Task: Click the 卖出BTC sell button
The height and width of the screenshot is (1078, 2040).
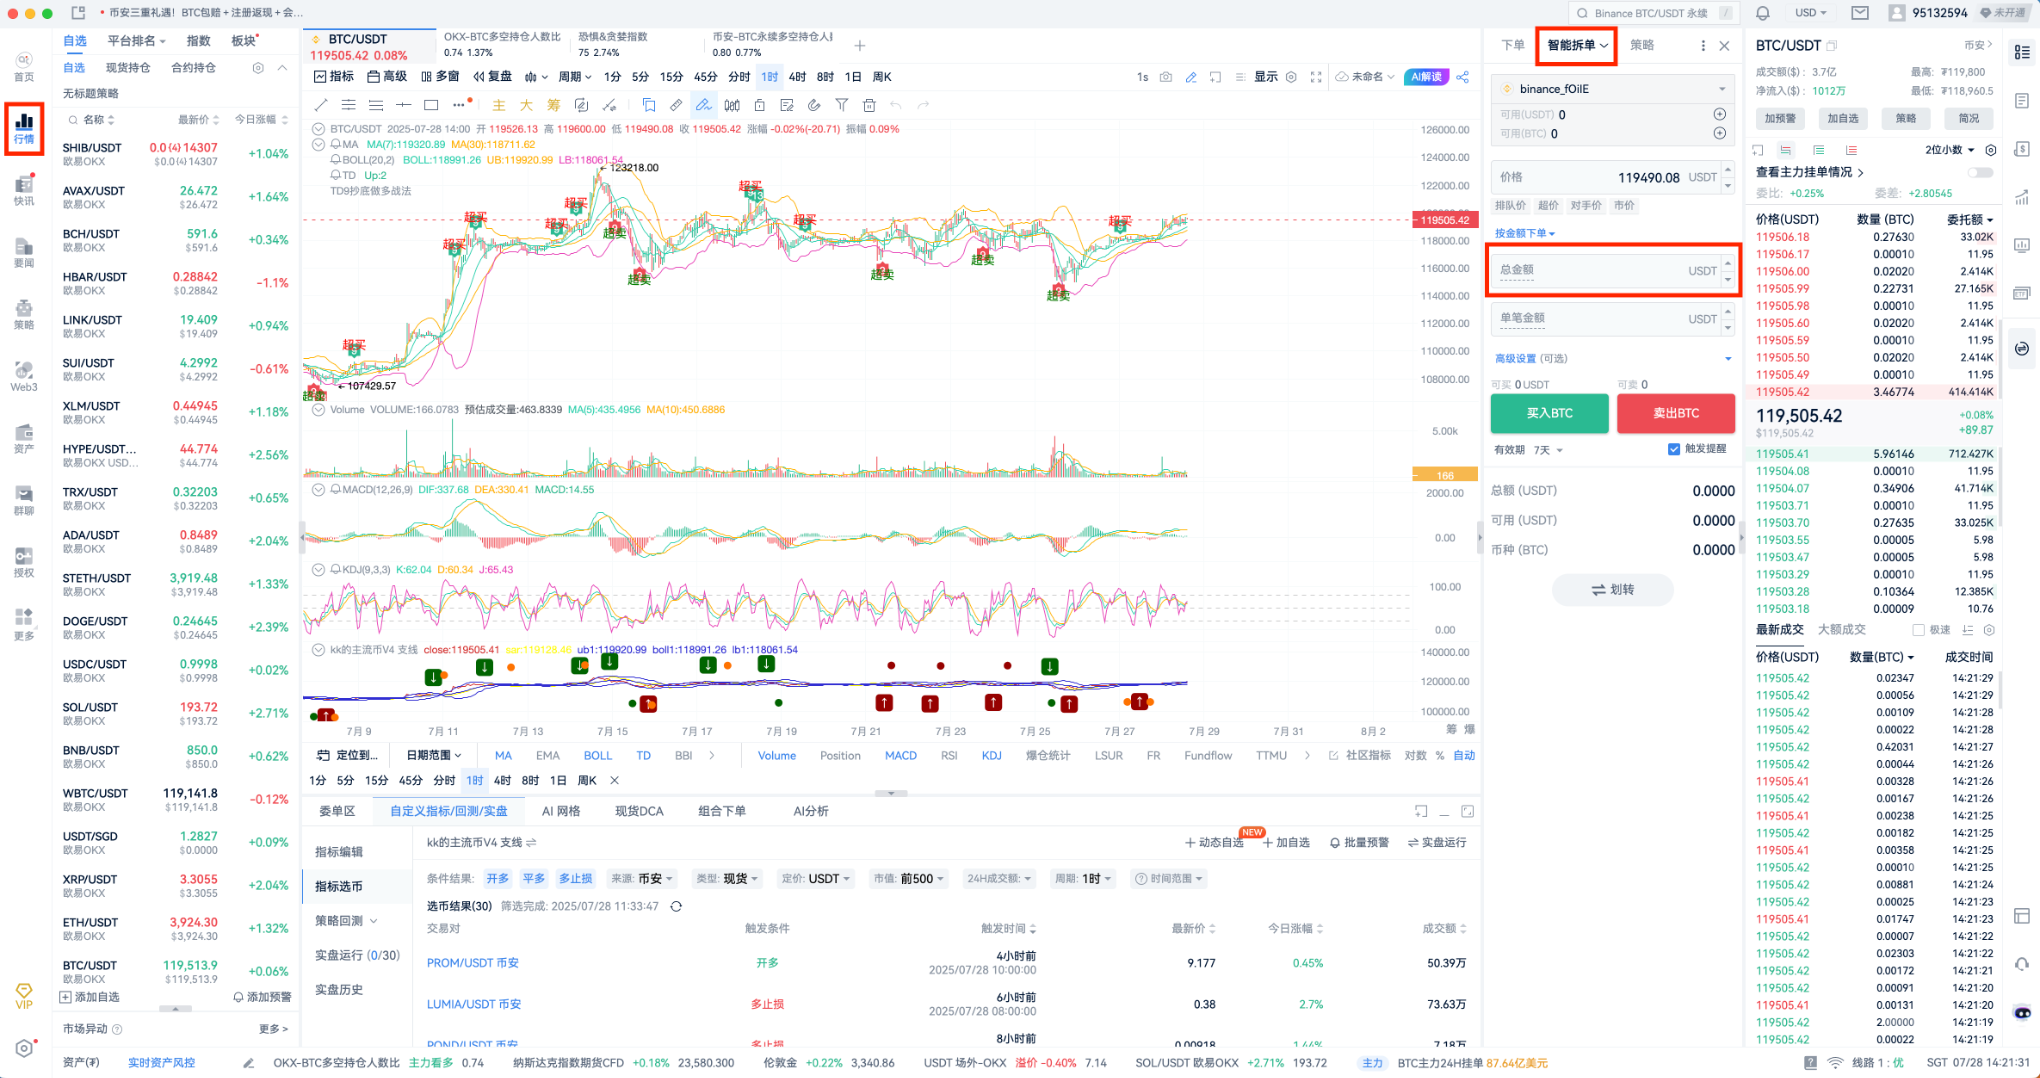Action: (1676, 413)
